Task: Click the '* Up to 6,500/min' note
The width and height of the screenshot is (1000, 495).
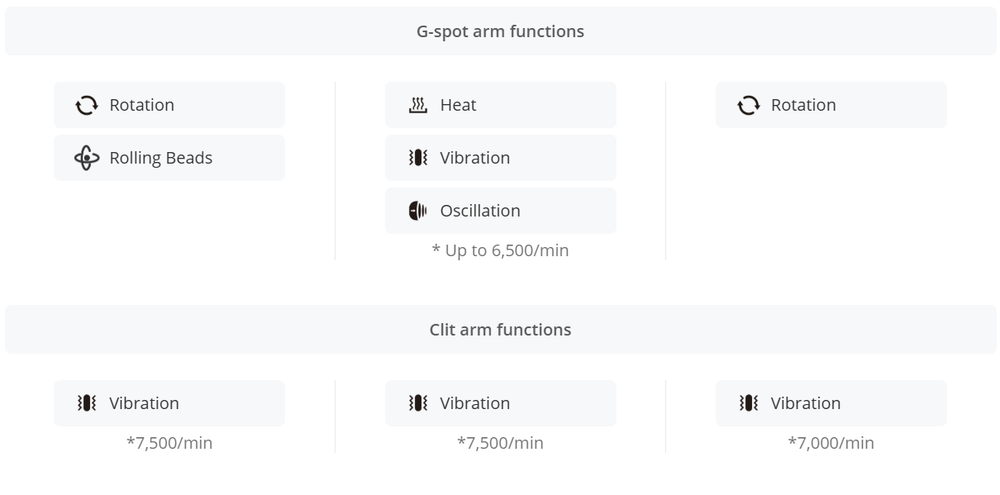Action: click(x=500, y=250)
